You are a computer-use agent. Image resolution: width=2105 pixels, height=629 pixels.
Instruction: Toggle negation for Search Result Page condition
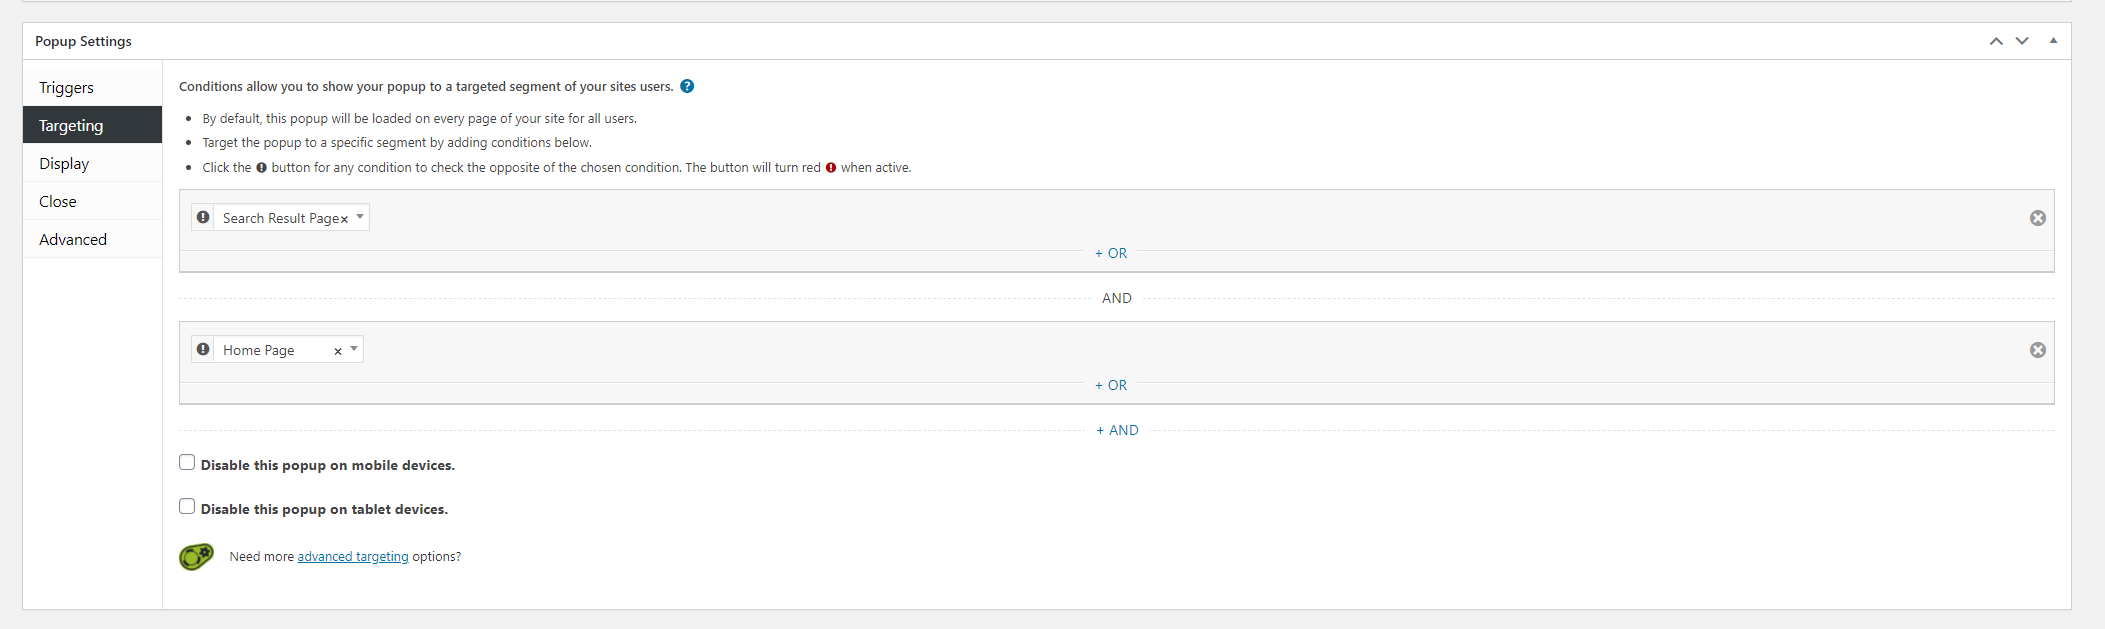pos(203,217)
